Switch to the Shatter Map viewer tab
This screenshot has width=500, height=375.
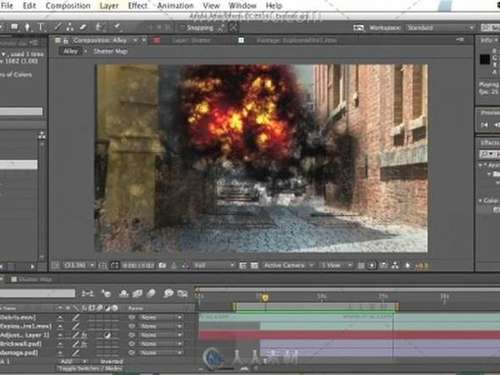110,52
